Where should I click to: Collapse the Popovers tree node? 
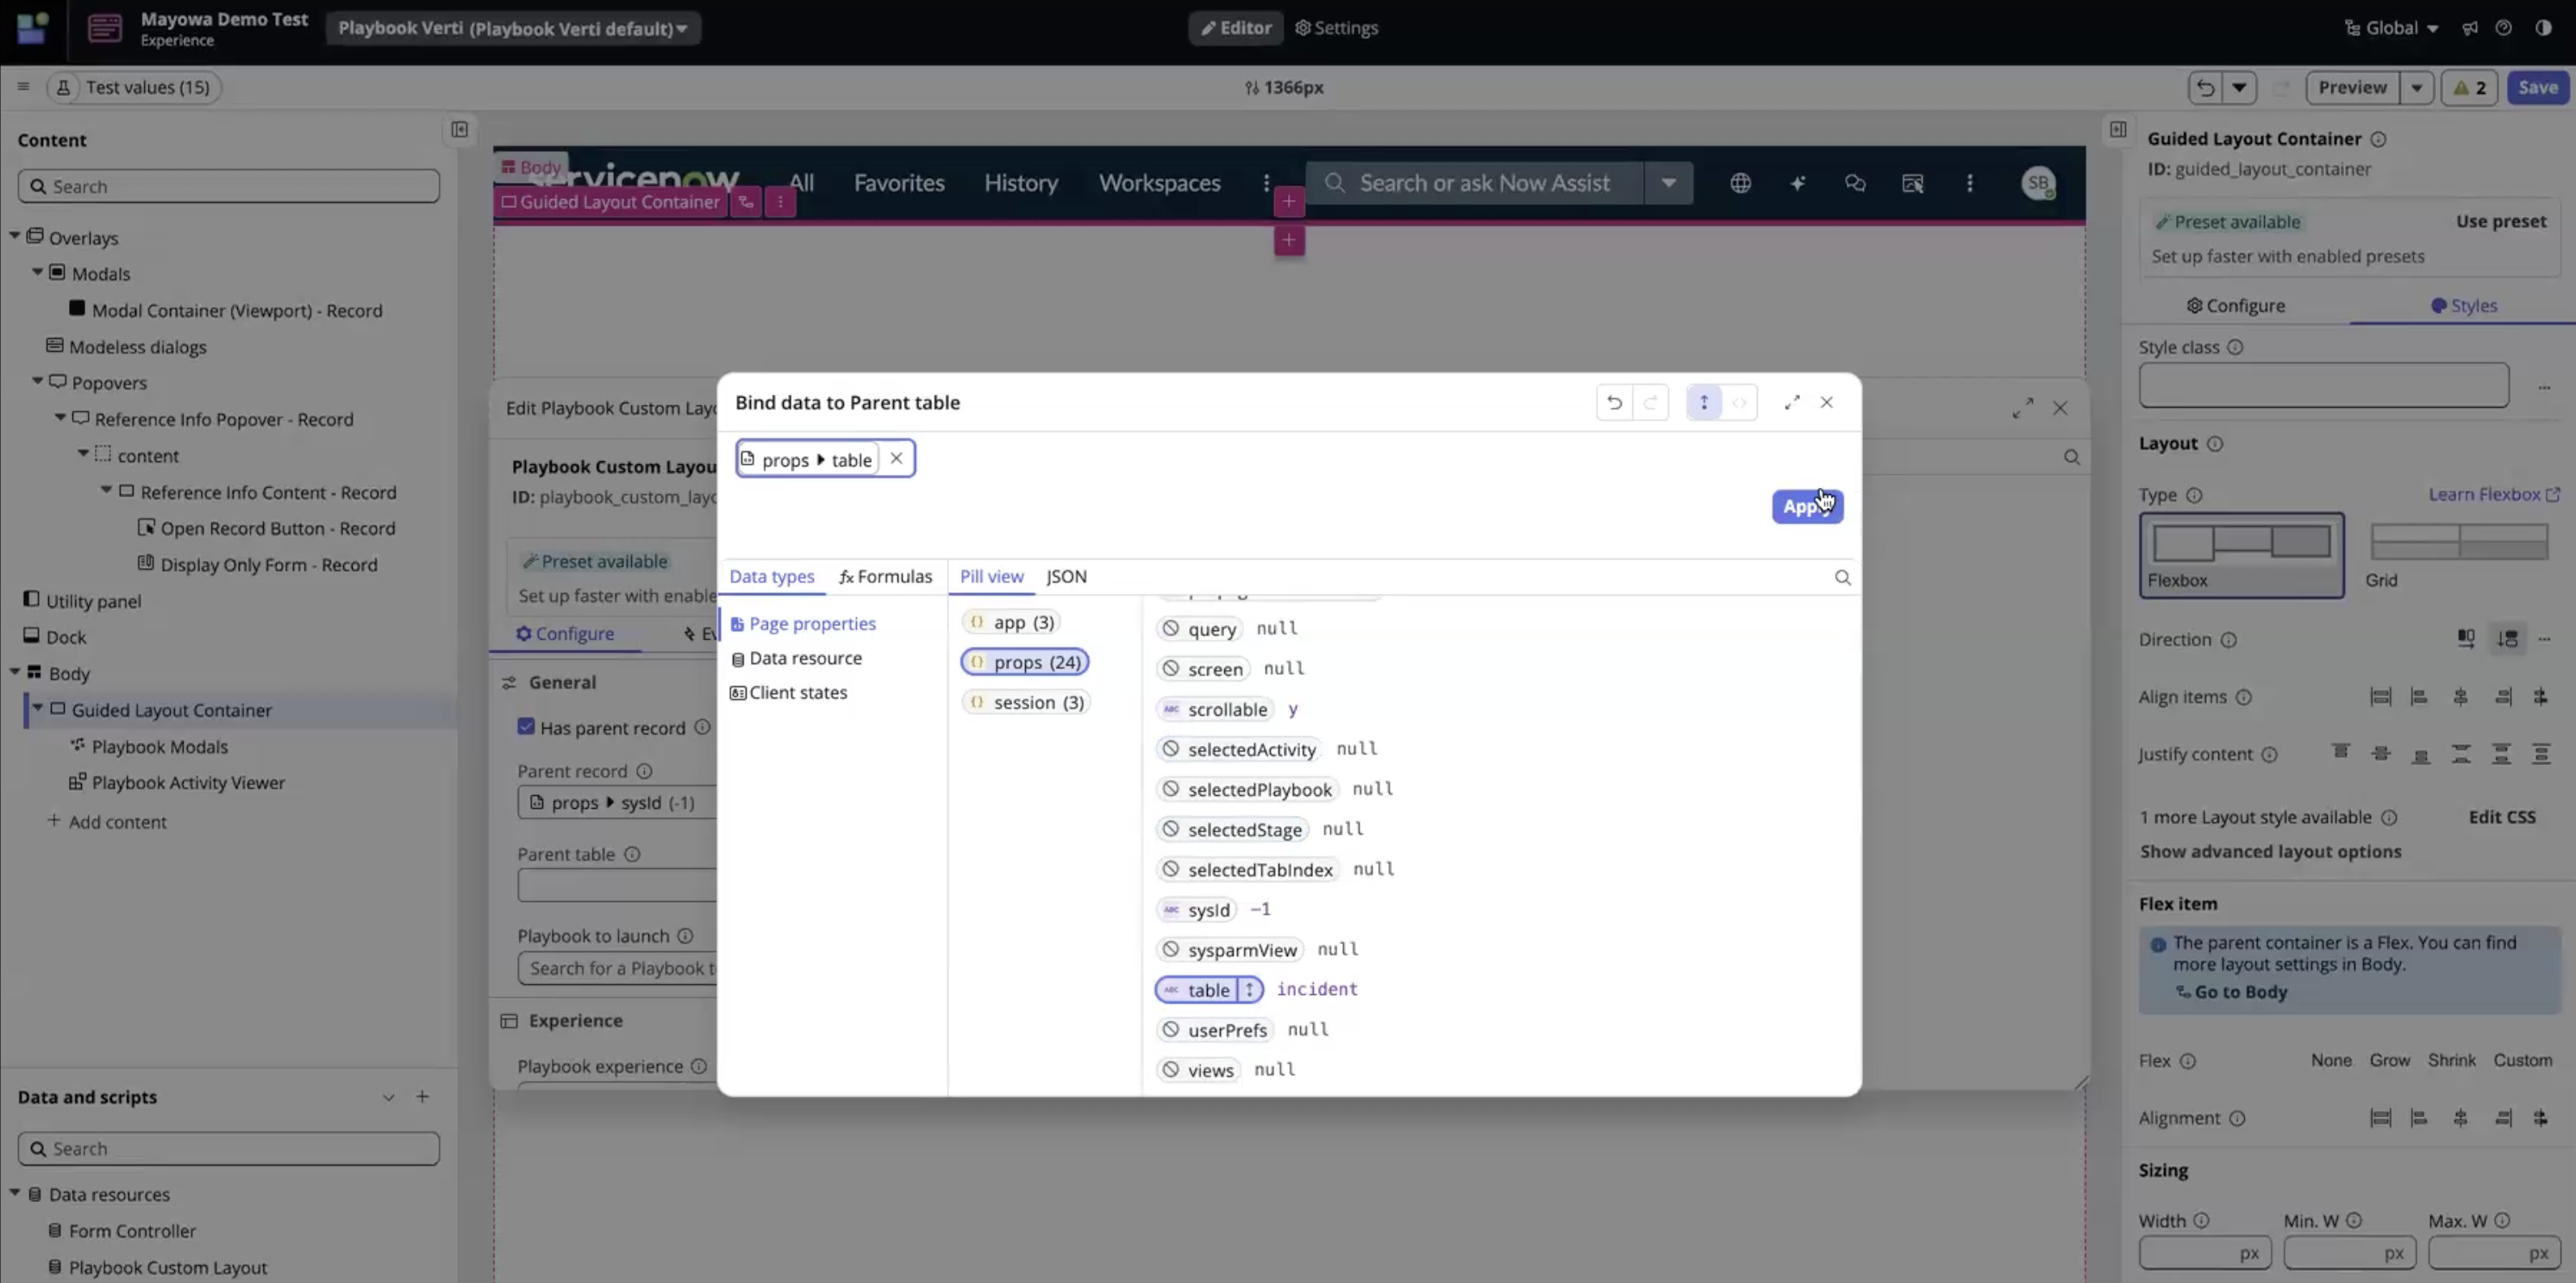(37, 382)
